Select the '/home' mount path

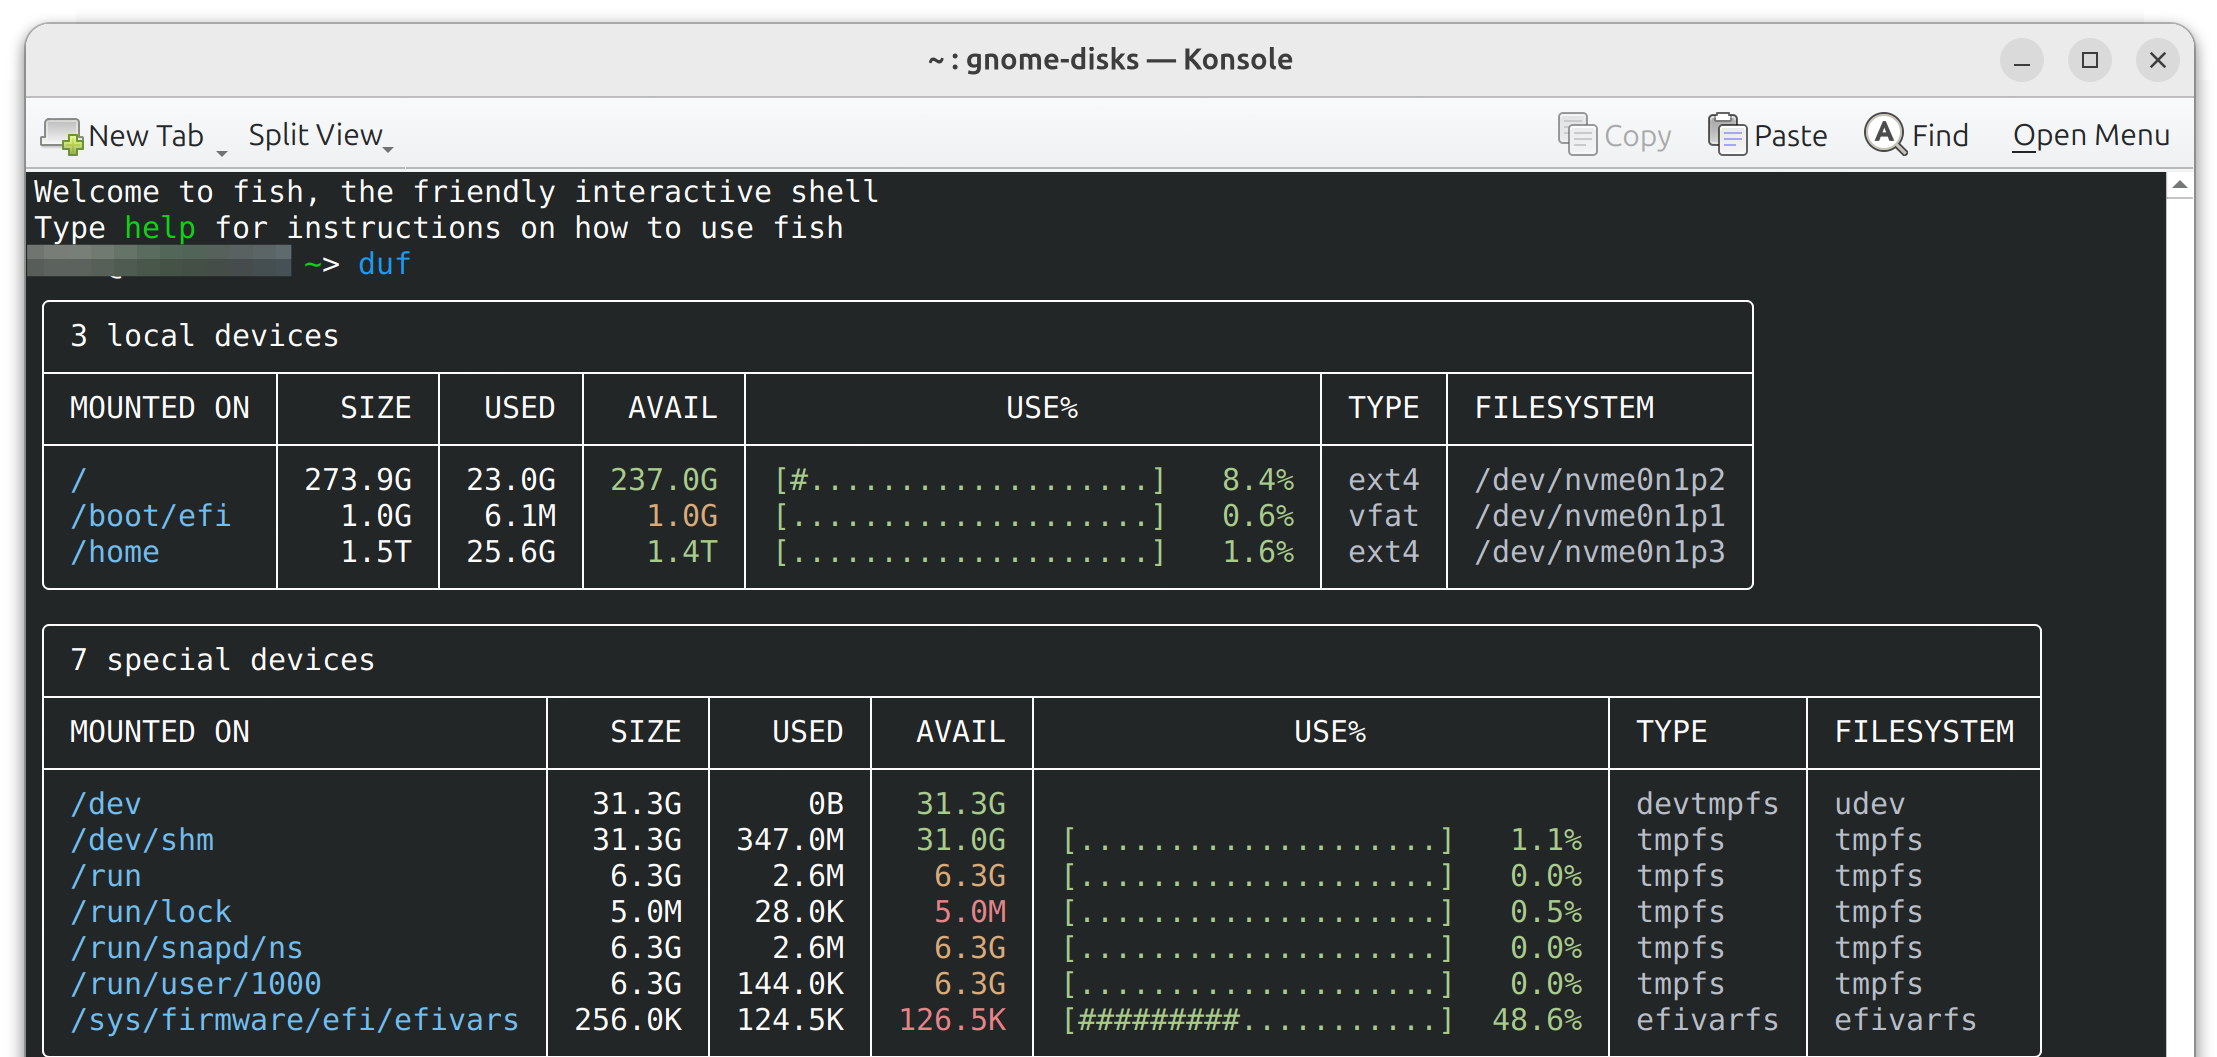coord(115,552)
